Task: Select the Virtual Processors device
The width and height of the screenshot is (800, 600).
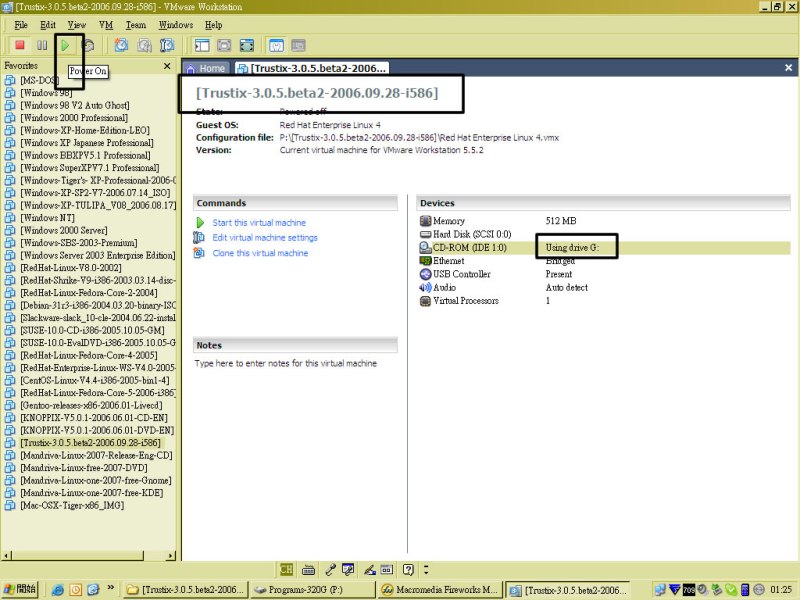Action: click(x=604, y=301)
